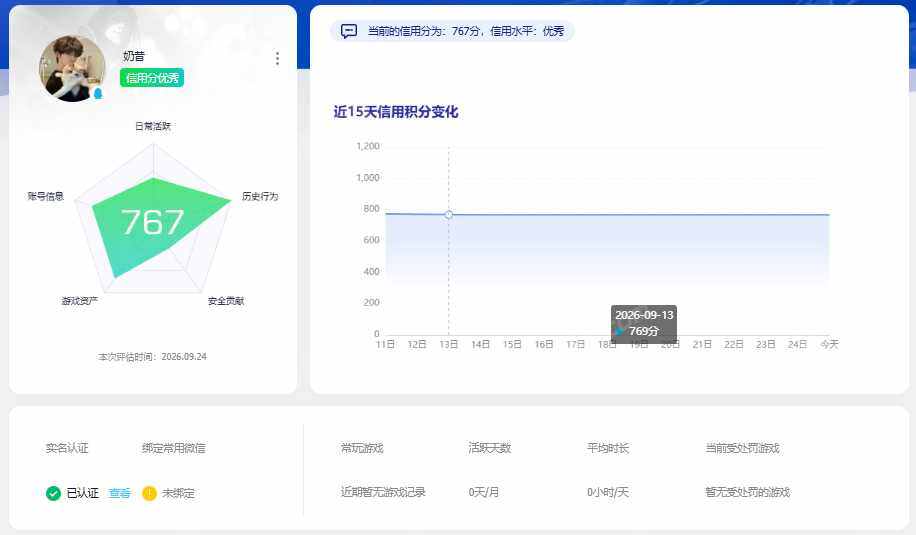Open the 查看 link next to 已认证

pyautogui.click(x=120, y=493)
